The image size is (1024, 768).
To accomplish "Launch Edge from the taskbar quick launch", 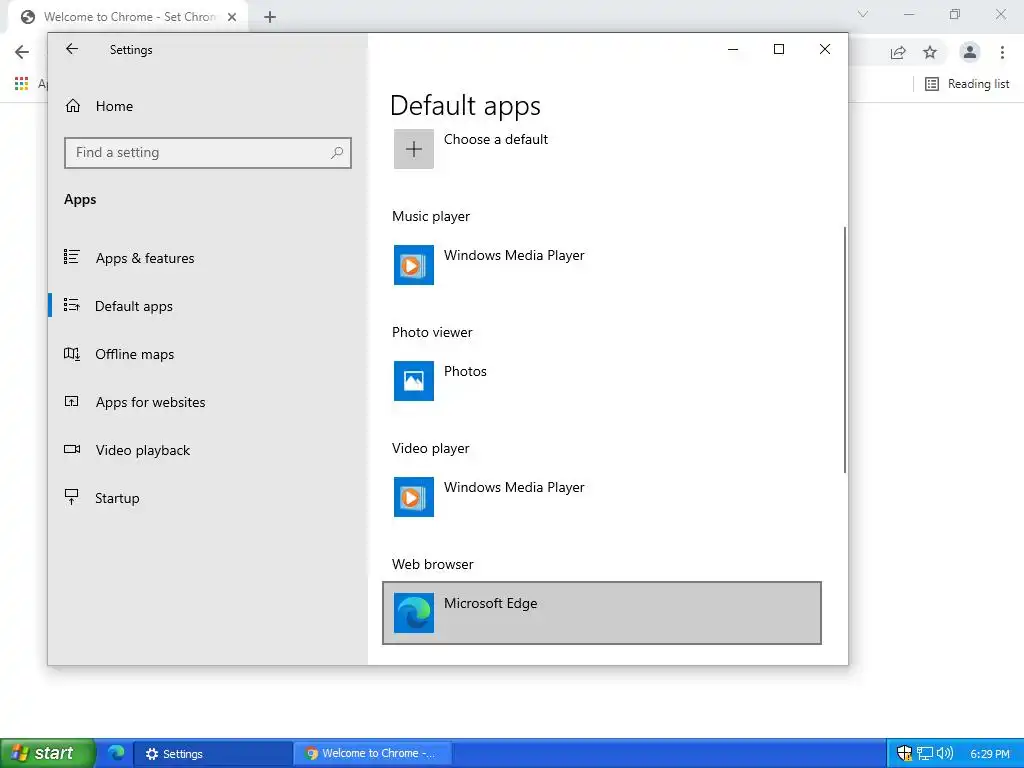I will pos(116,753).
